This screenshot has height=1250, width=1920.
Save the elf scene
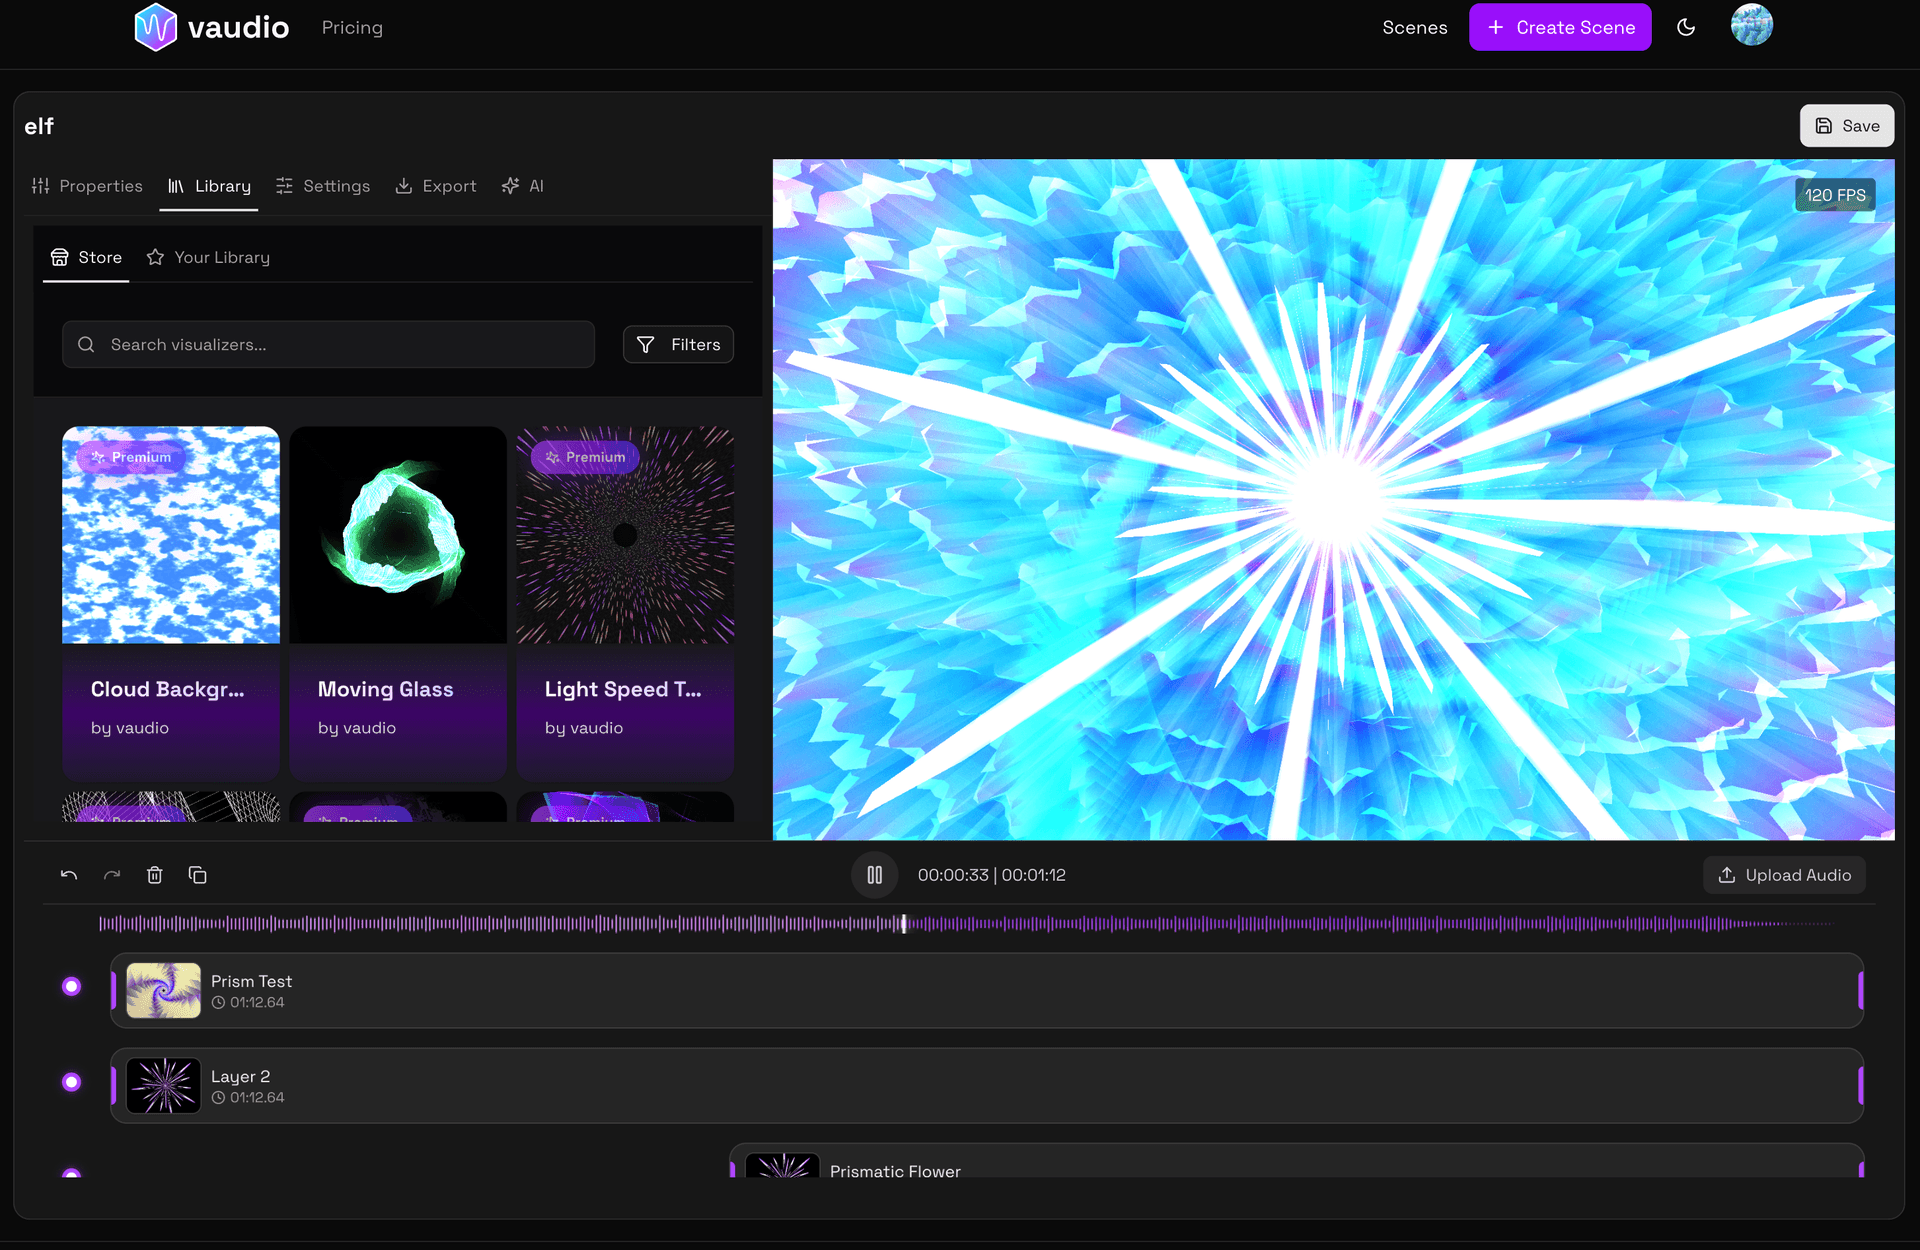[x=1846, y=125]
